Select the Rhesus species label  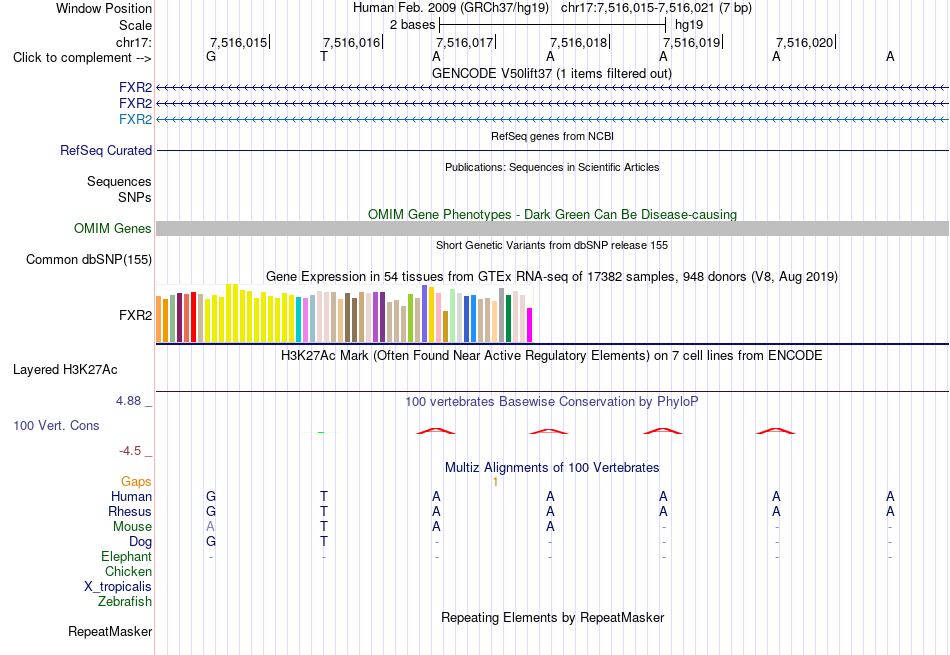[x=130, y=511]
